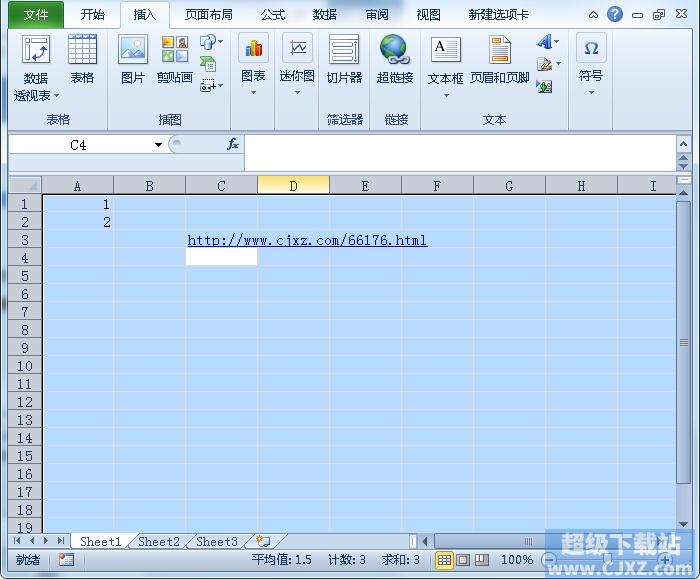Viewport: 700px width, 579px height.
Task: Open the 图表 chart dropdown
Action: click(x=253, y=93)
